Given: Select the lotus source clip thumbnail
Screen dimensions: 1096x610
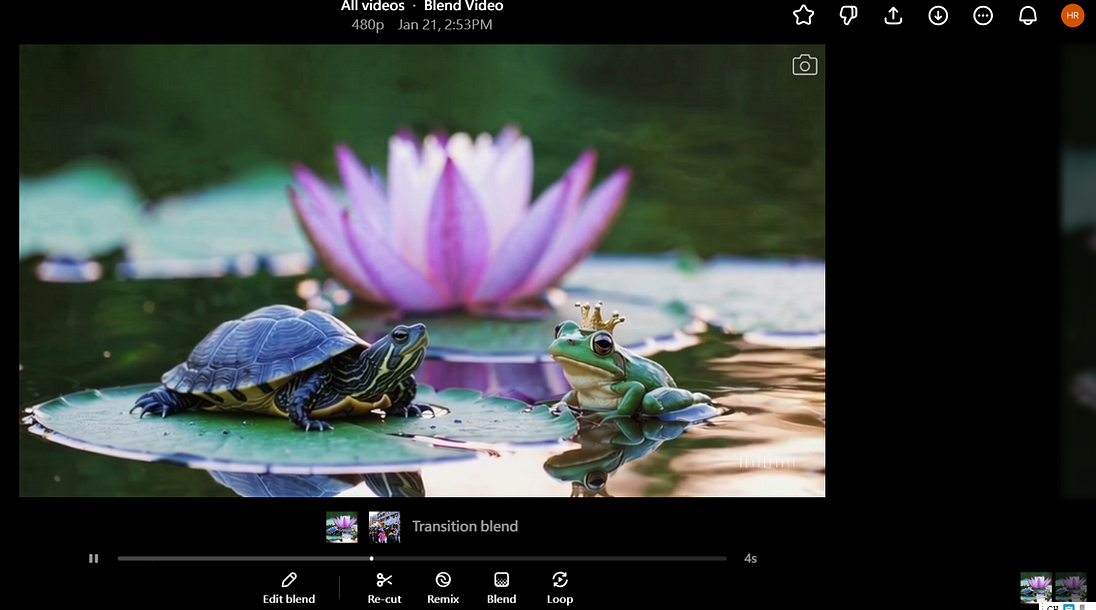Looking at the screenshot, I should coord(342,527).
